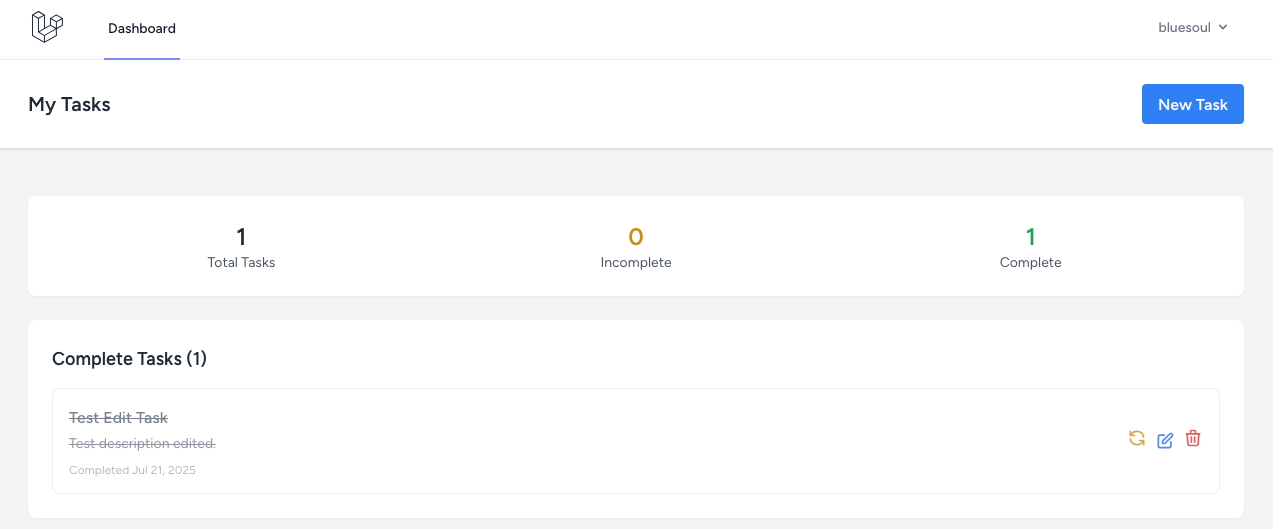Screen dimensions: 1273x529
Task: Click the Completed Jul 21, 2025 date
Action: (132, 470)
